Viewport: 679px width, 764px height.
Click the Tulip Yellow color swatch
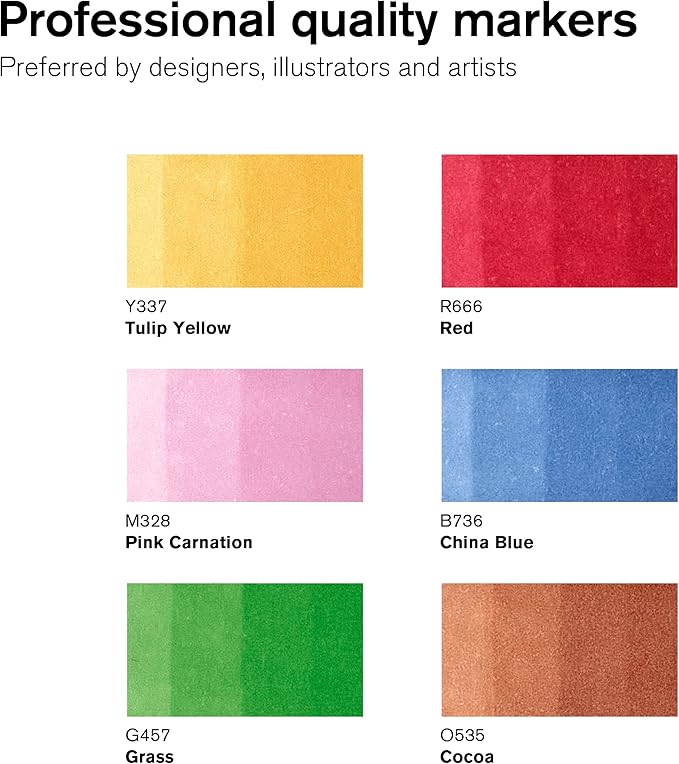pos(245,221)
